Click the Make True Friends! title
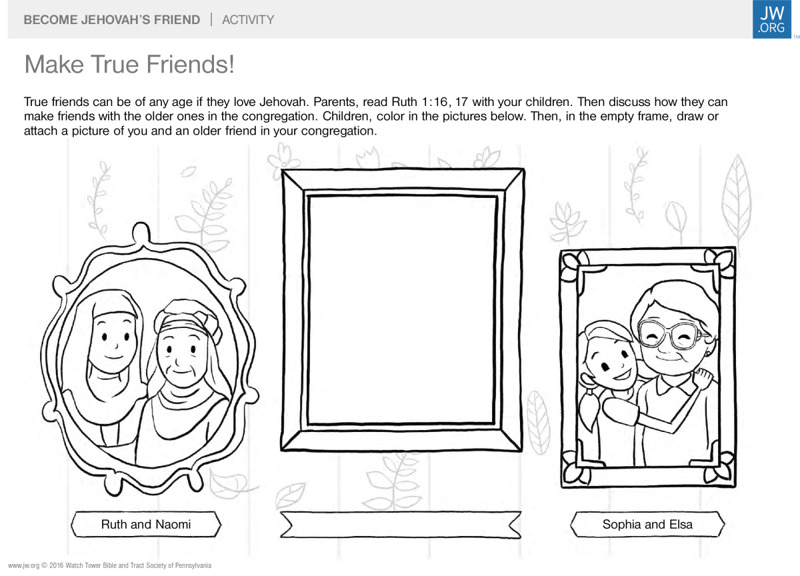The height and width of the screenshot is (576, 800). pos(129,65)
